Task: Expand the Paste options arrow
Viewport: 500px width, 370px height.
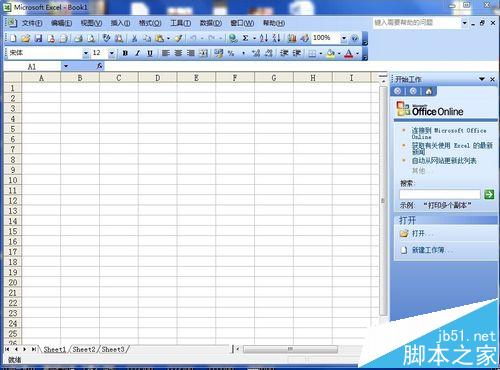Action: [x=168, y=38]
